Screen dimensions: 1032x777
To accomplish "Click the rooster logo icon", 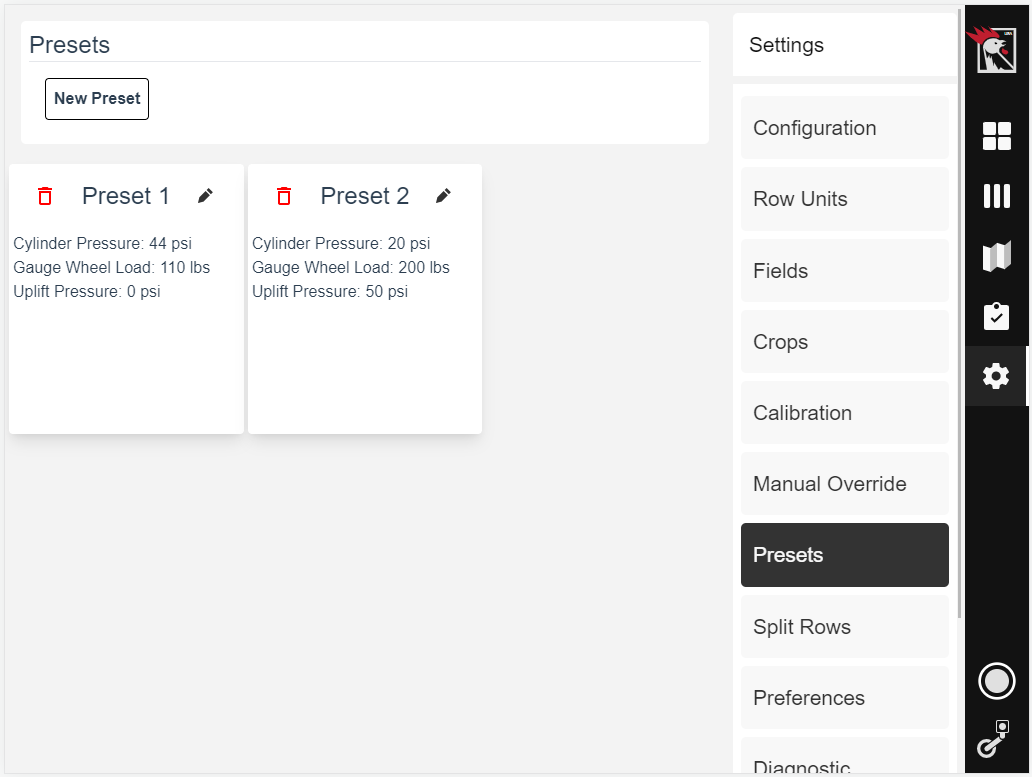I will 994,49.
